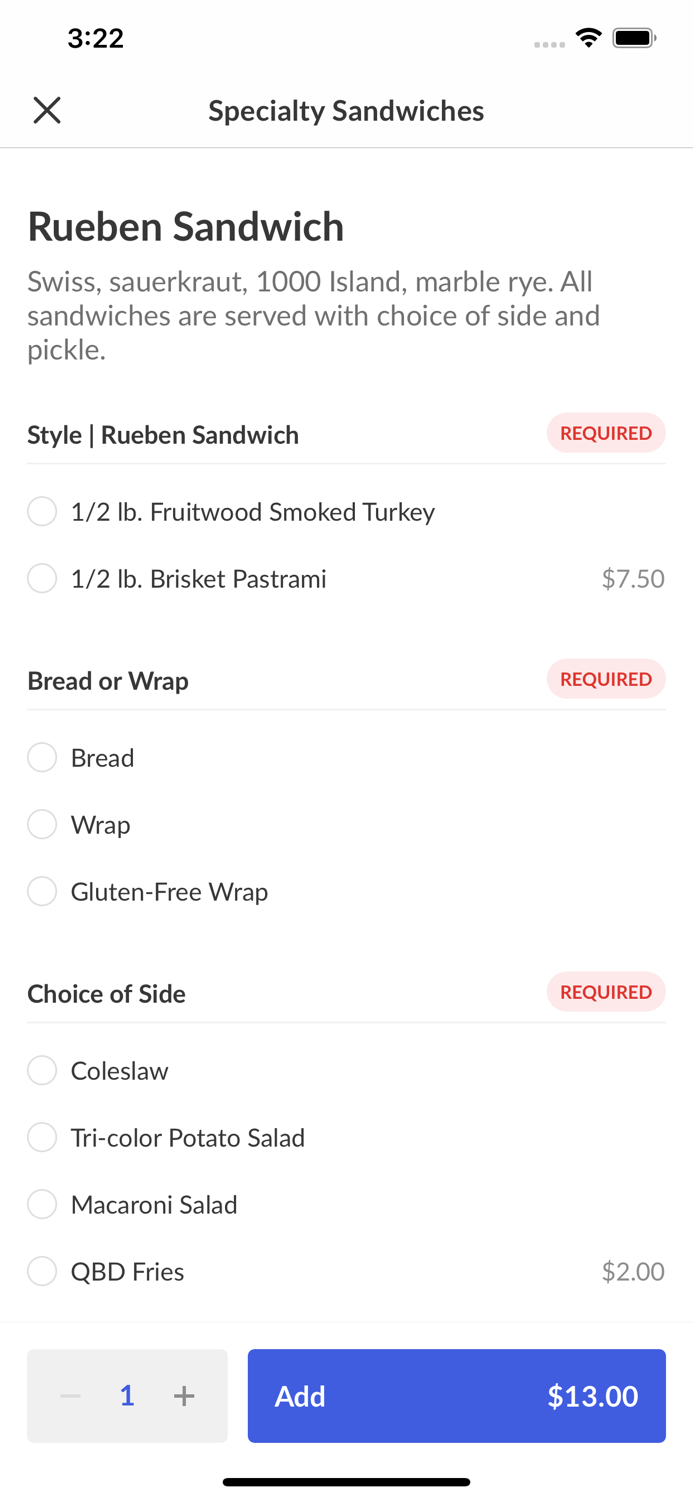Tap the quantity number field showing 1
The image size is (693, 1500).
point(127,1396)
